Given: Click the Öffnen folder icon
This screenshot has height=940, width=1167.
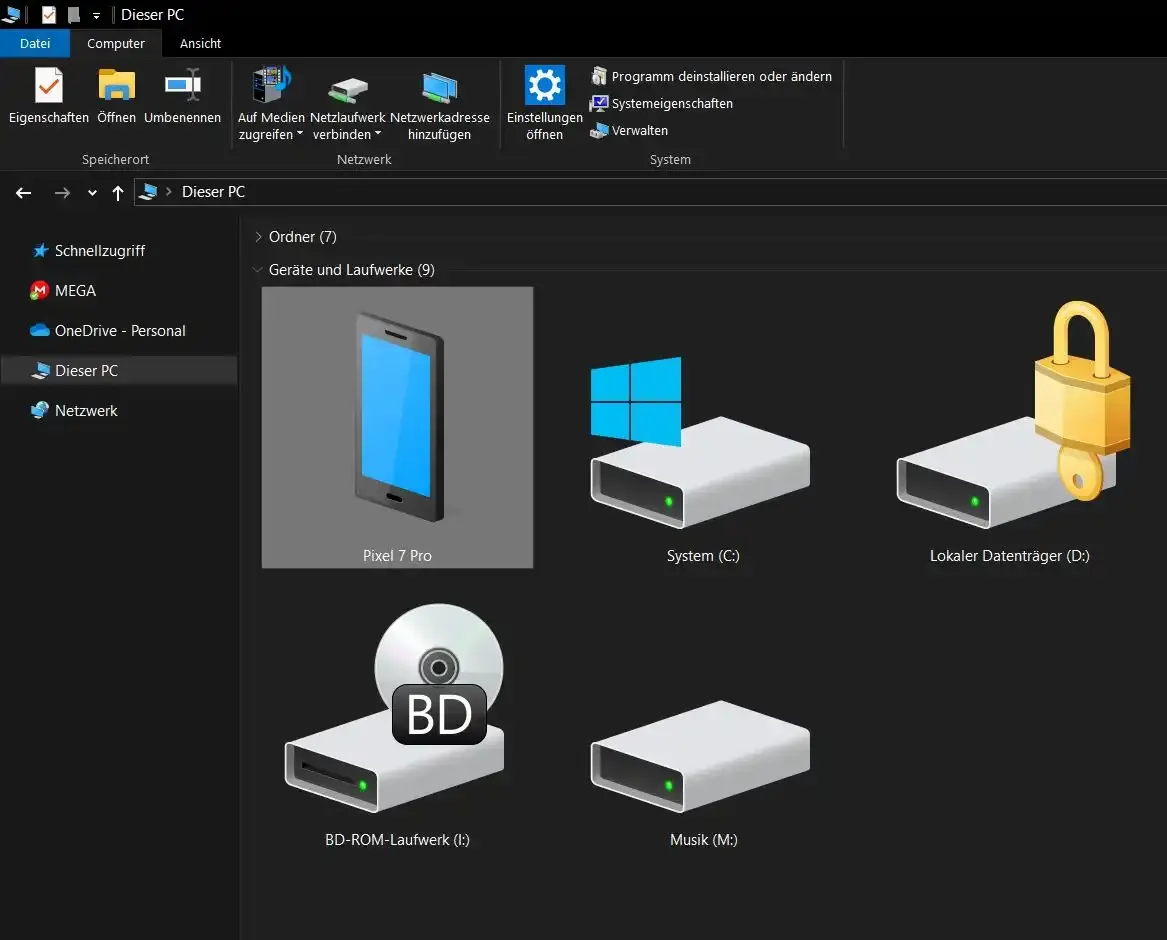Looking at the screenshot, I should pos(116,87).
